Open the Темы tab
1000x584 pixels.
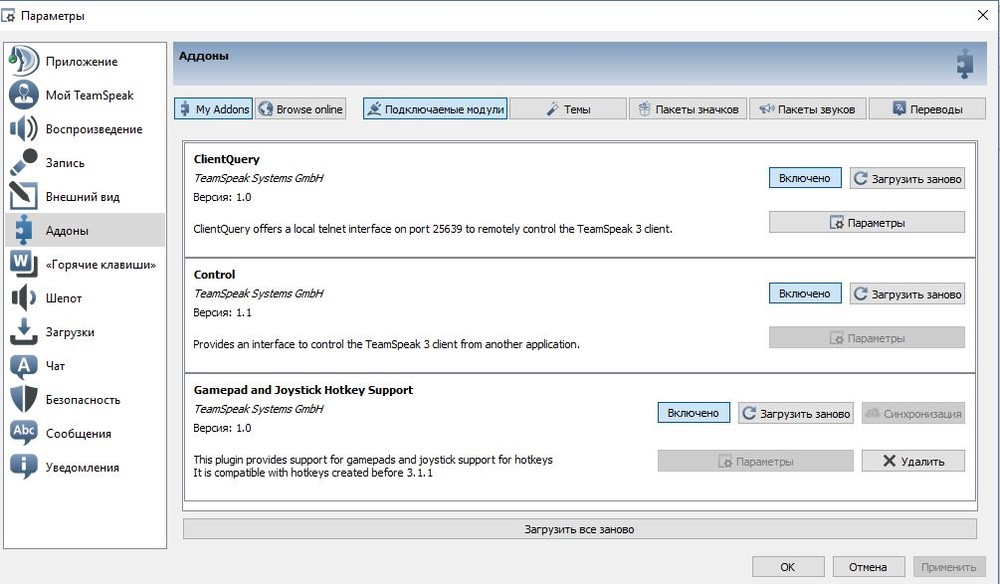pyautogui.click(x=568, y=109)
